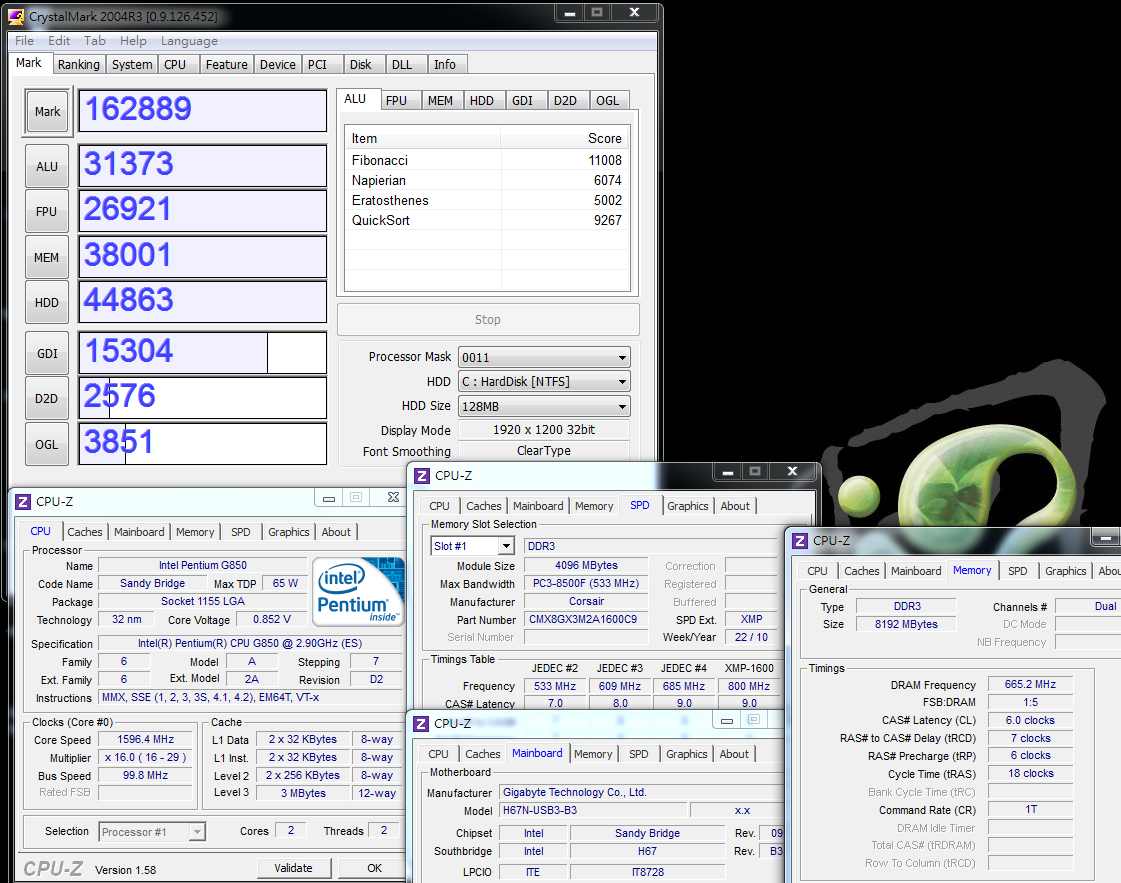Click the Z icon of the Mainboard CPU-Z window
This screenshot has width=1121, height=883.
421,724
